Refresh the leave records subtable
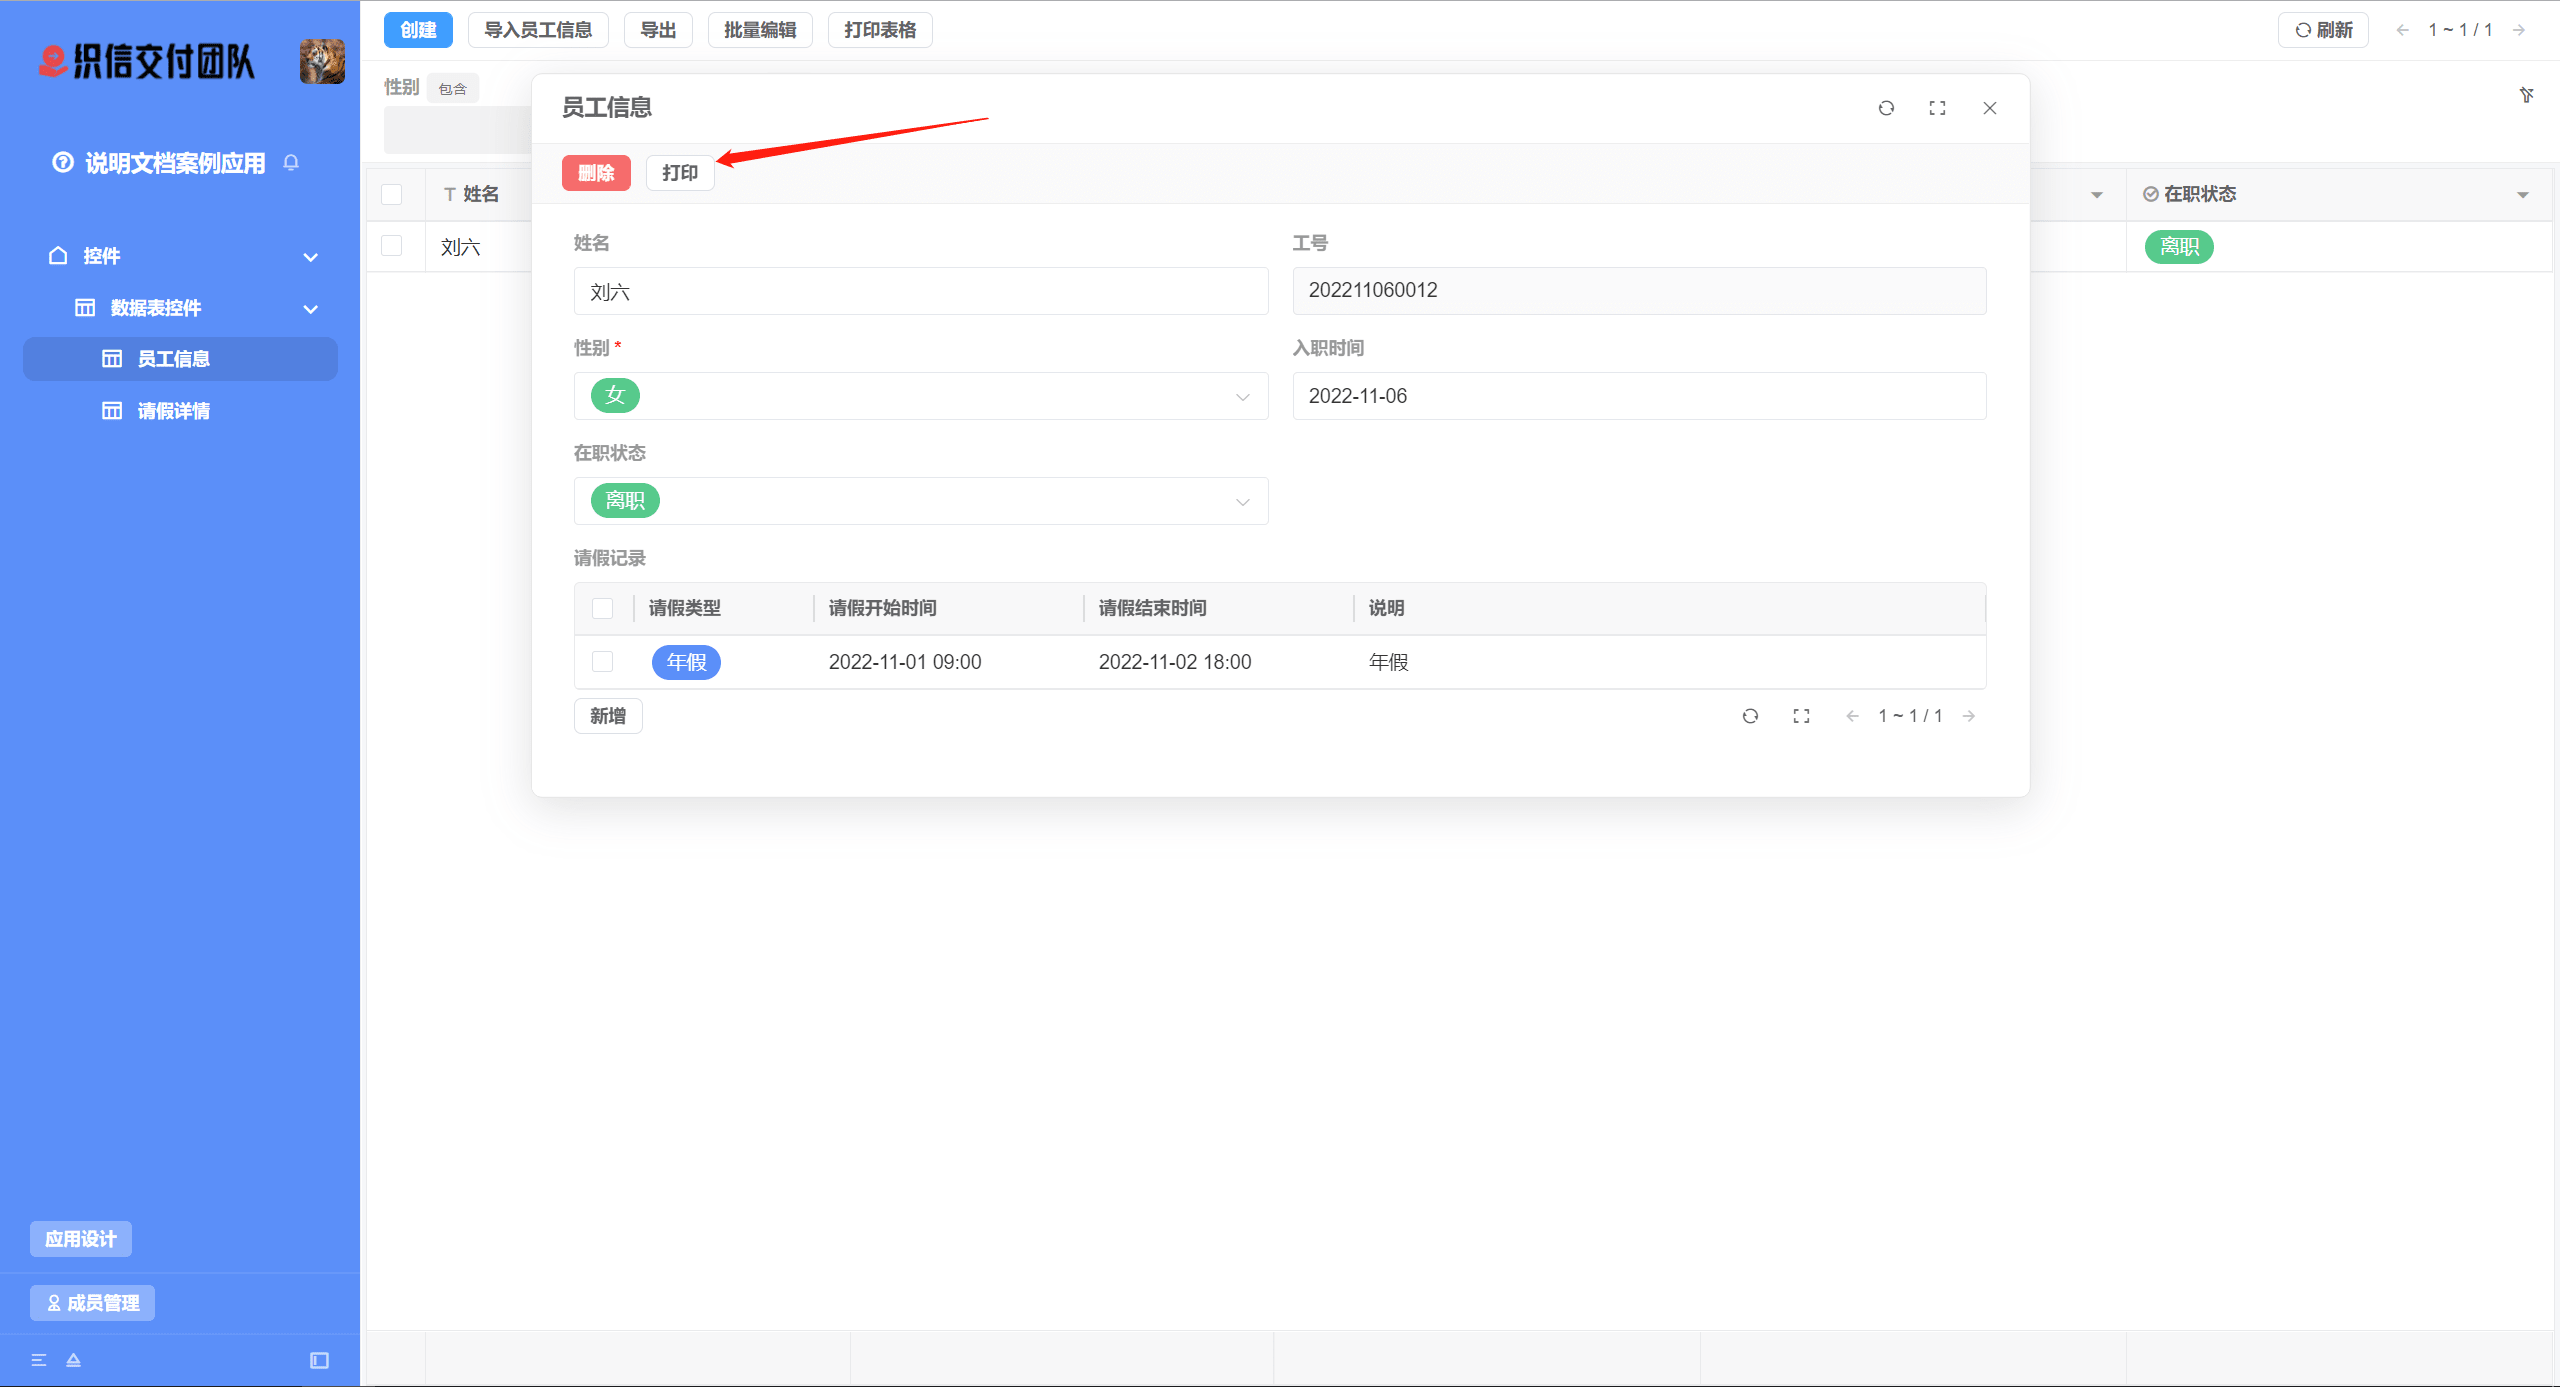 pyautogui.click(x=1750, y=716)
